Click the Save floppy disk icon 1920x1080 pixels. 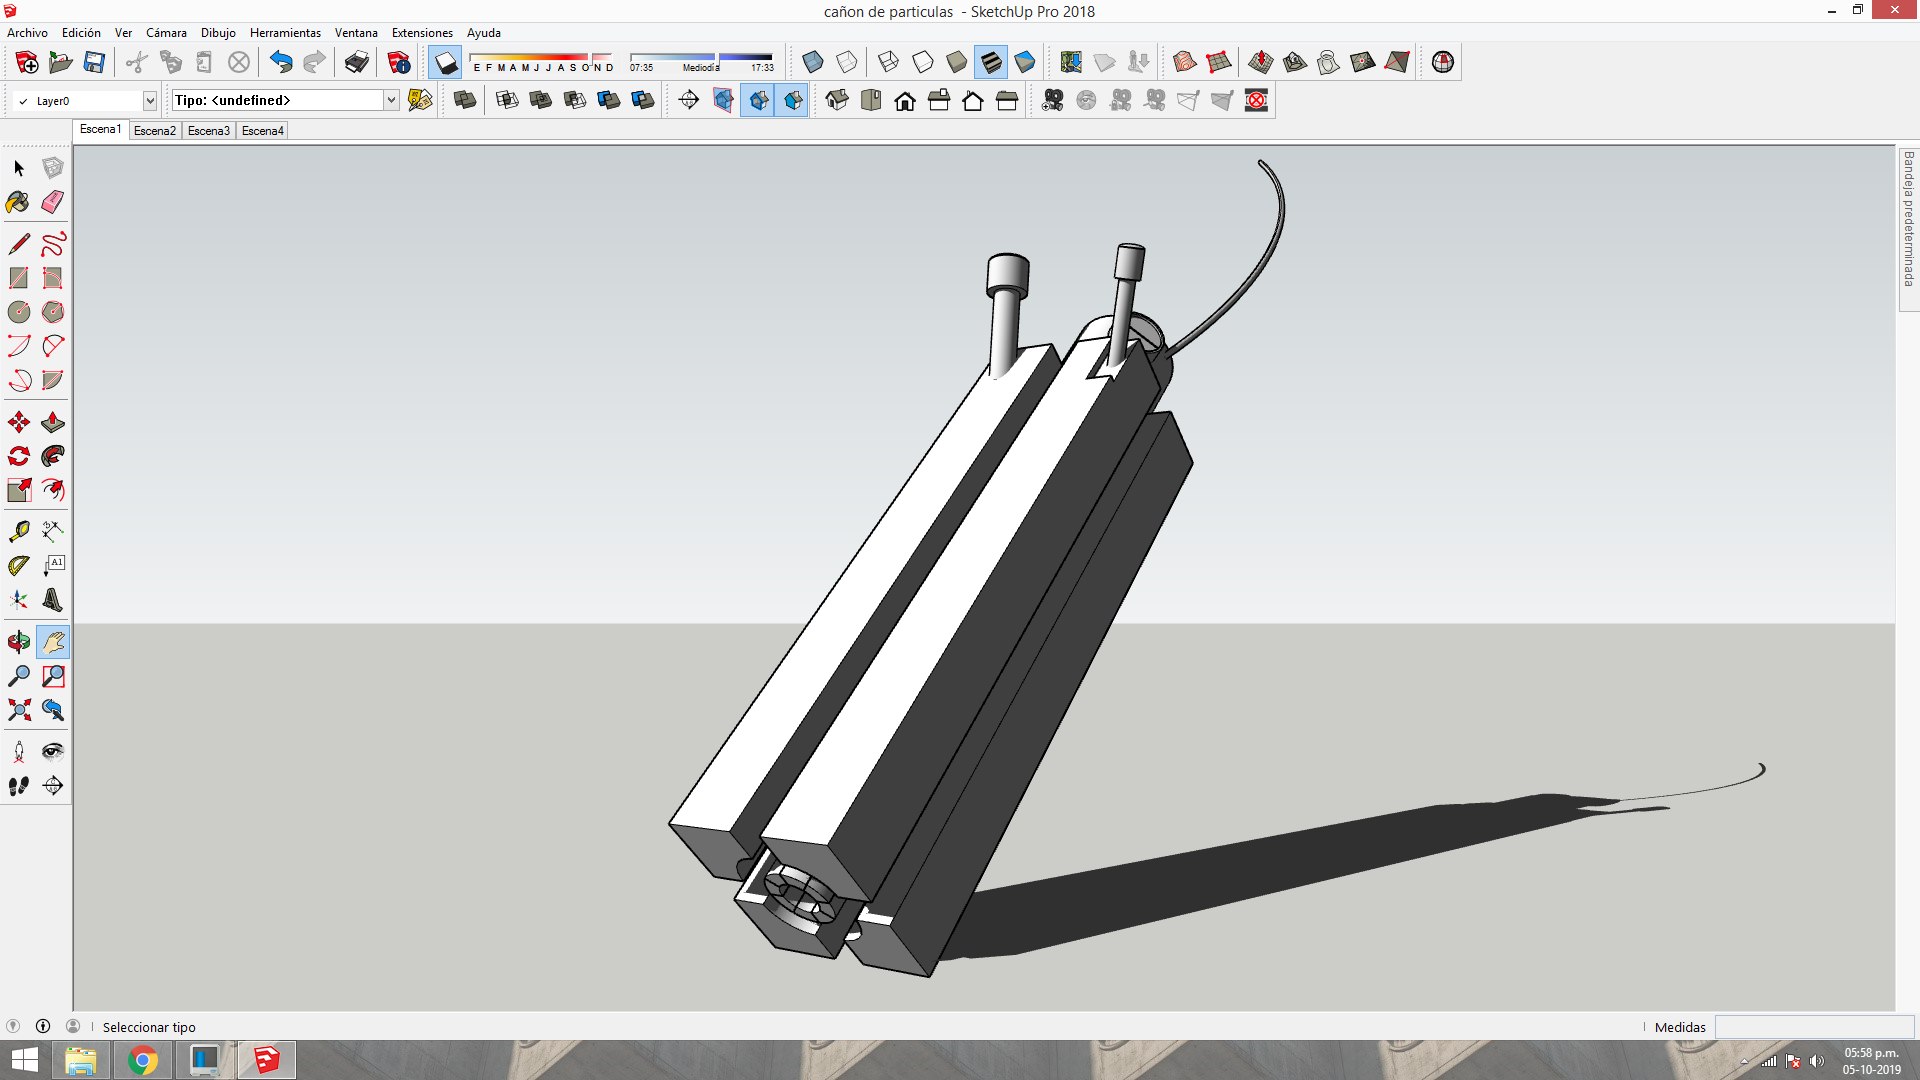(x=94, y=62)
